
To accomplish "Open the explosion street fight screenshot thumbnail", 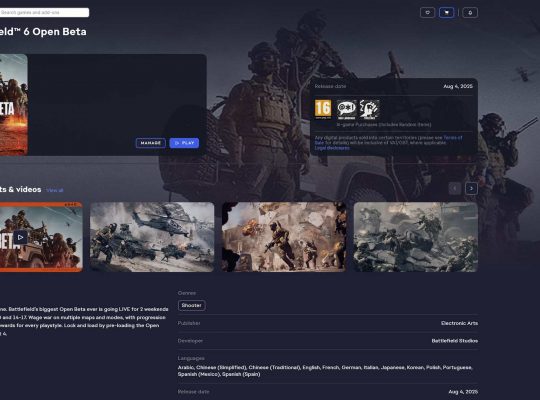I will click(x=284, y=237).
